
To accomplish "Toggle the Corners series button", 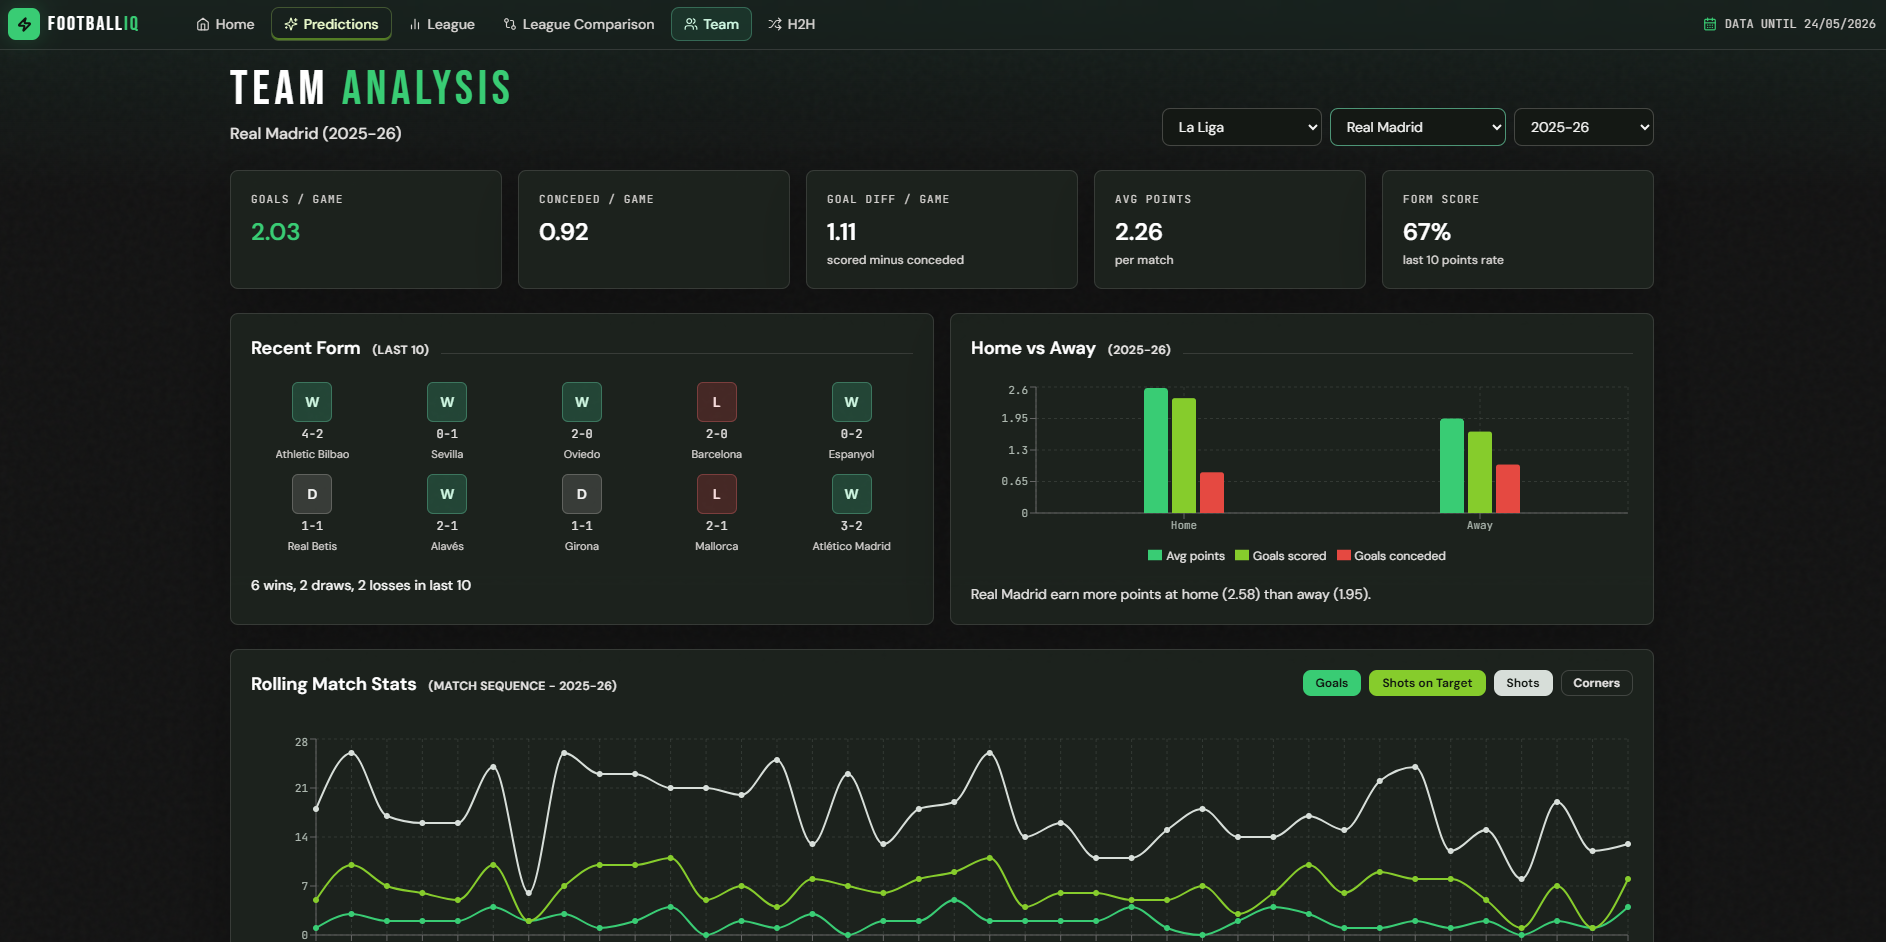I will [1596, 683].
